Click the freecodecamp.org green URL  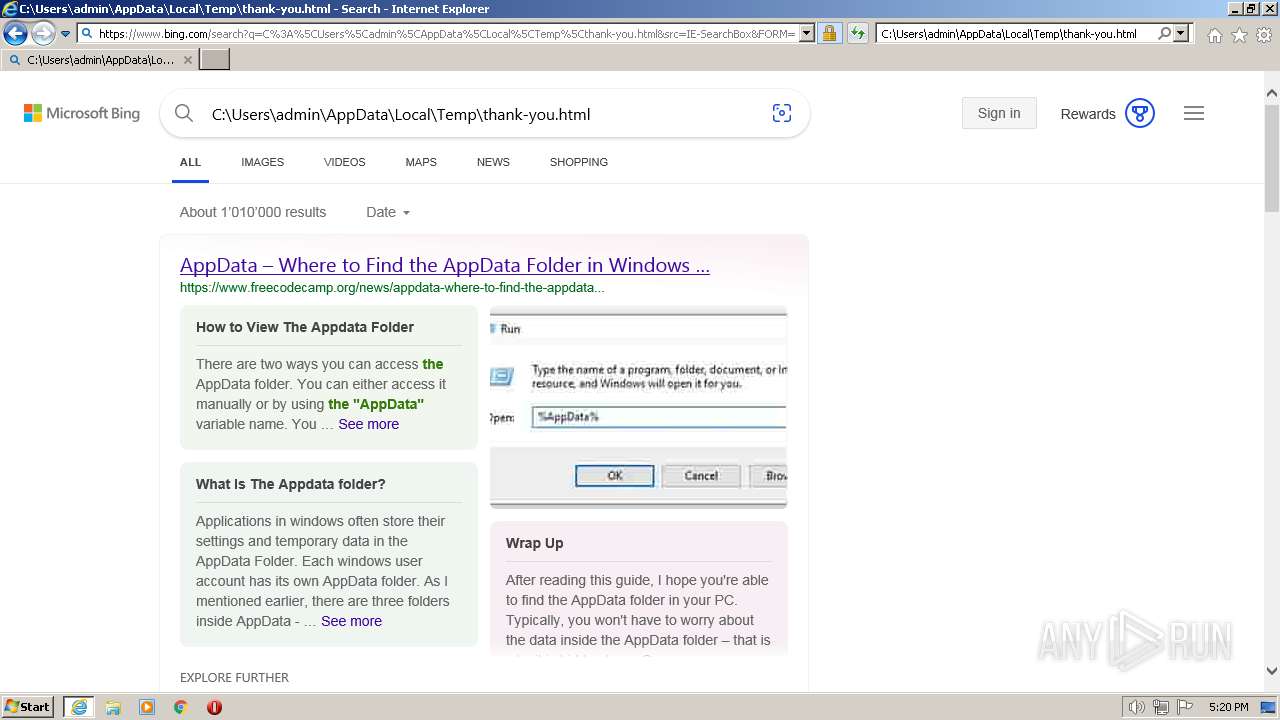pyautogui.click(x=392, y=288)
